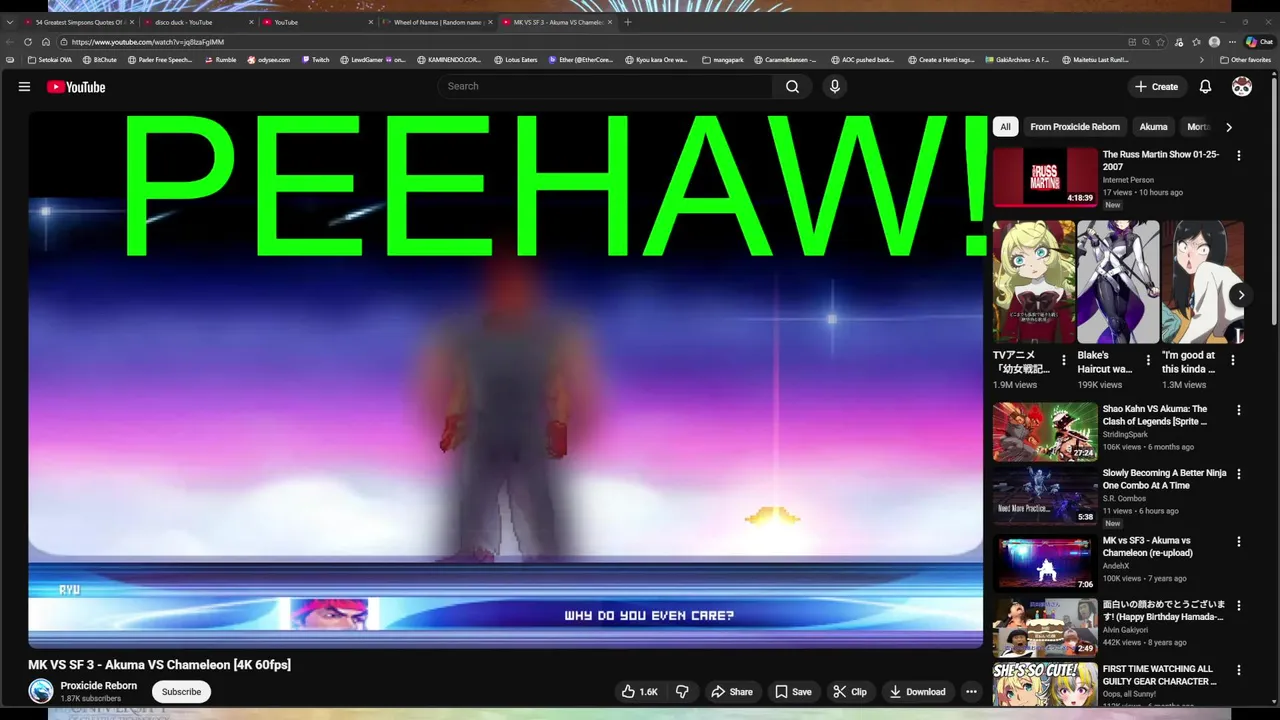
Task: Start voice search with microphone icon
Action: tap(835, 87)
